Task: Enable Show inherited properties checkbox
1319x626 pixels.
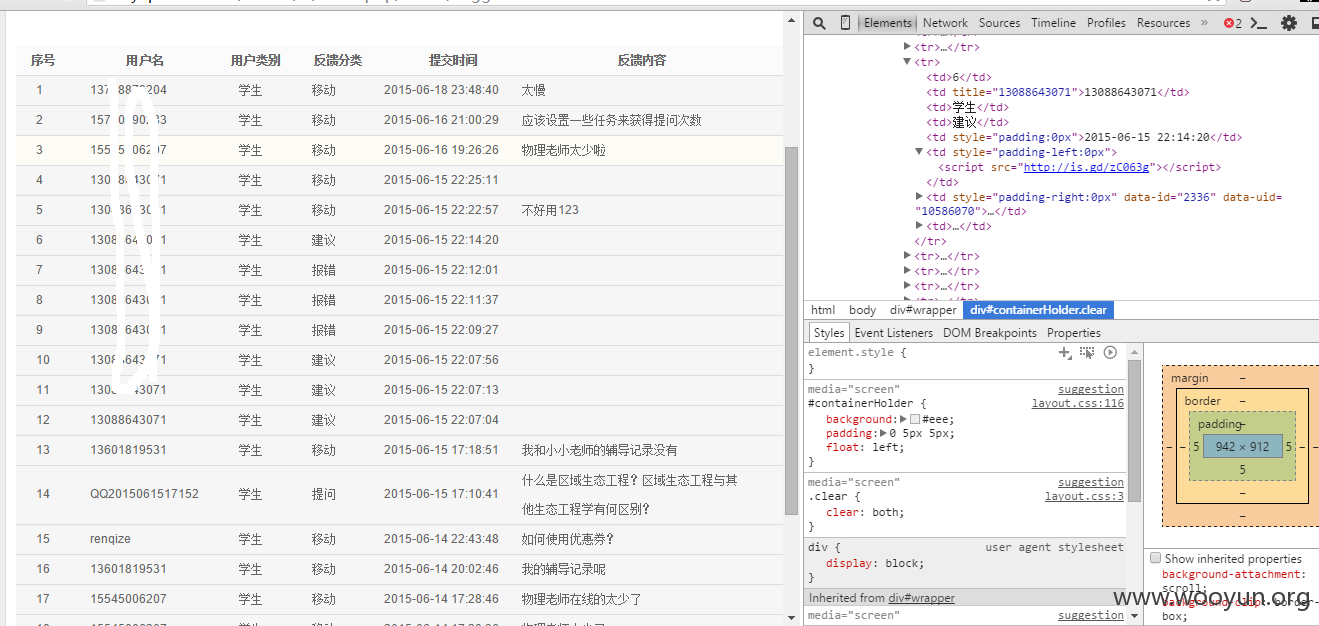Action: (x=1156, y=558)
